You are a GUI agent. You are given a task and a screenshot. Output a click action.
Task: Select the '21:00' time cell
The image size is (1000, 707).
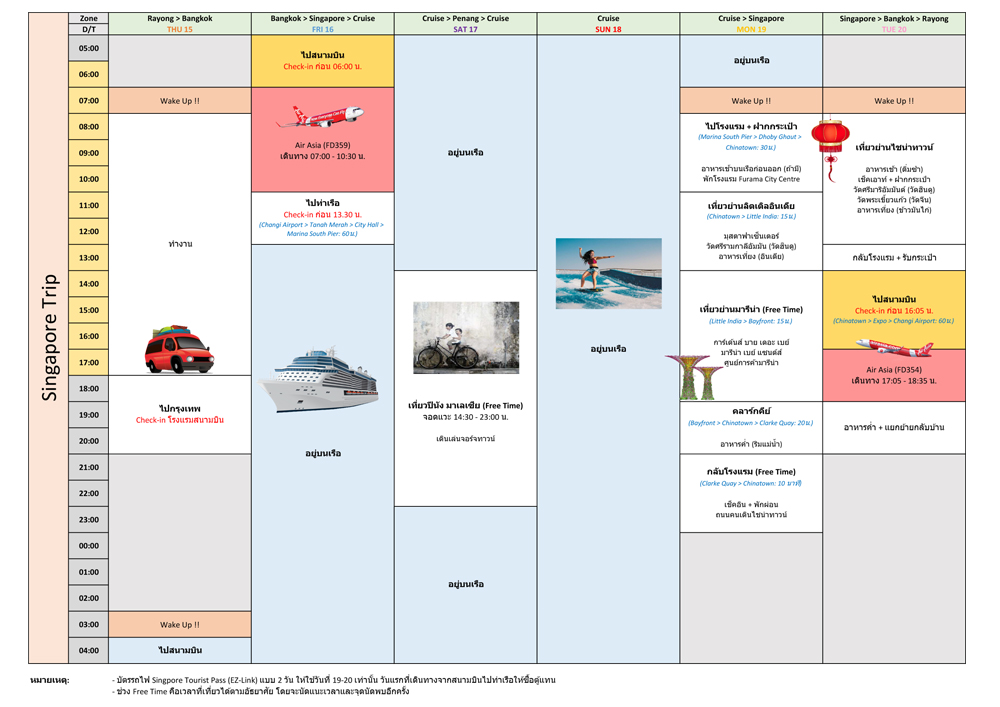[89, 467]
